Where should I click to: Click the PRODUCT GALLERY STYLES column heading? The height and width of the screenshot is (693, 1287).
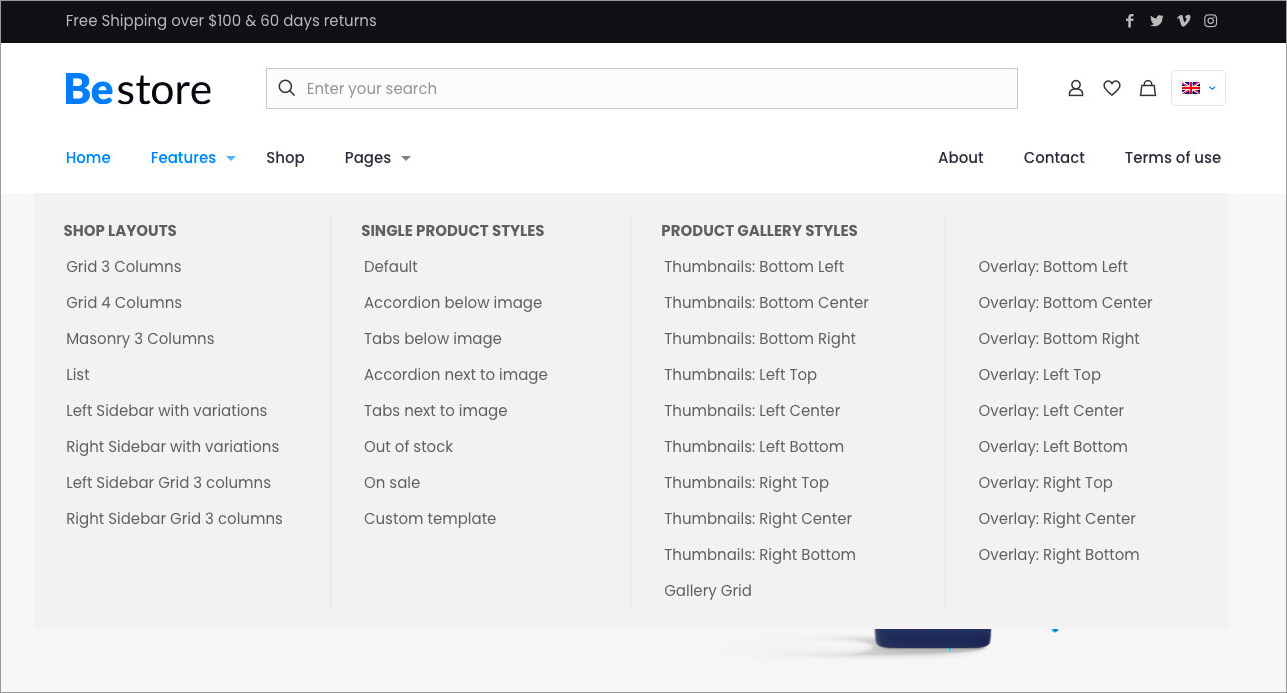[760, 230]
